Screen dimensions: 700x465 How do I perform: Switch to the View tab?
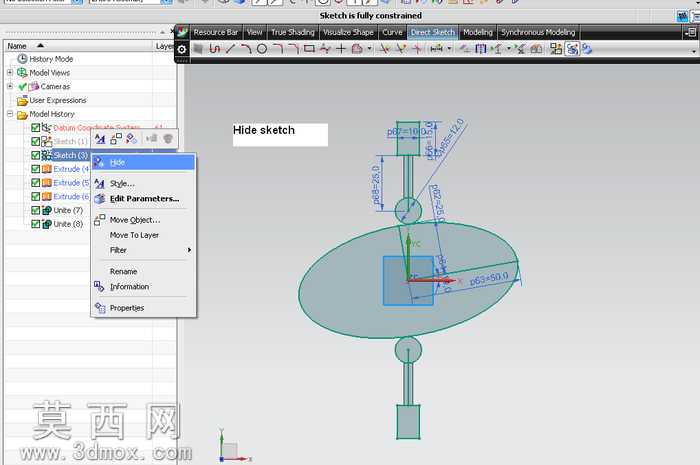(254, 32)
